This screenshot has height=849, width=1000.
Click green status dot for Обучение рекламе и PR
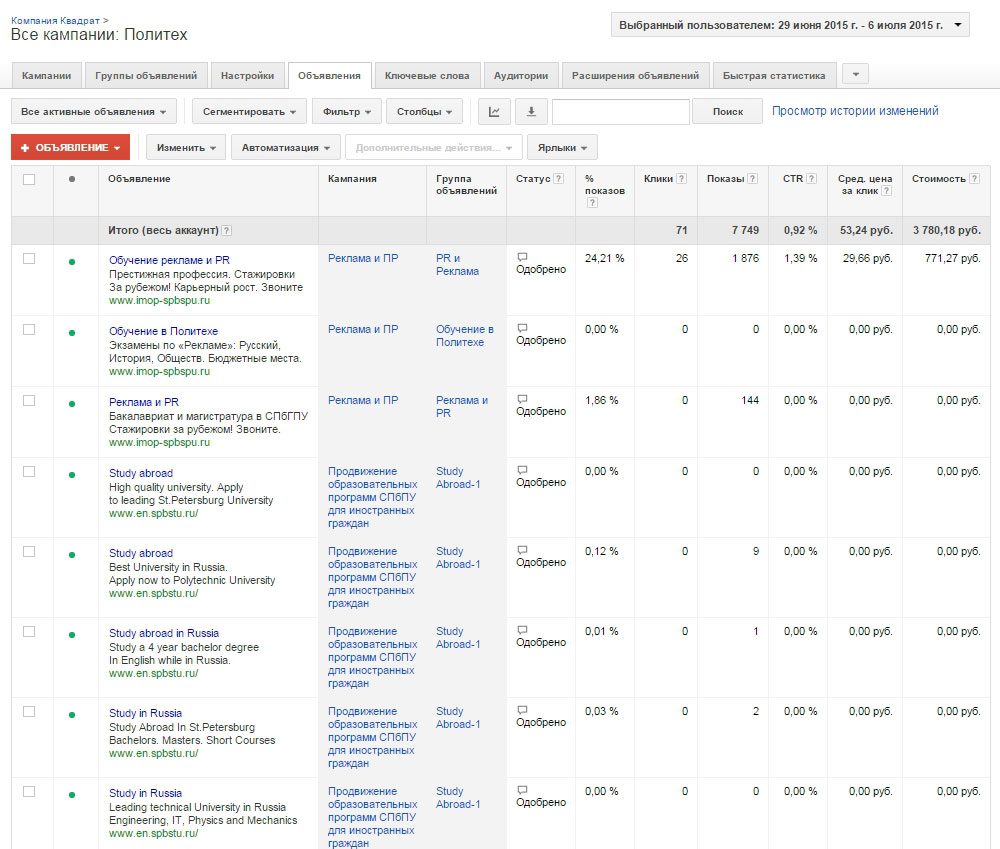pyautogui.click(x=72, y=262)
